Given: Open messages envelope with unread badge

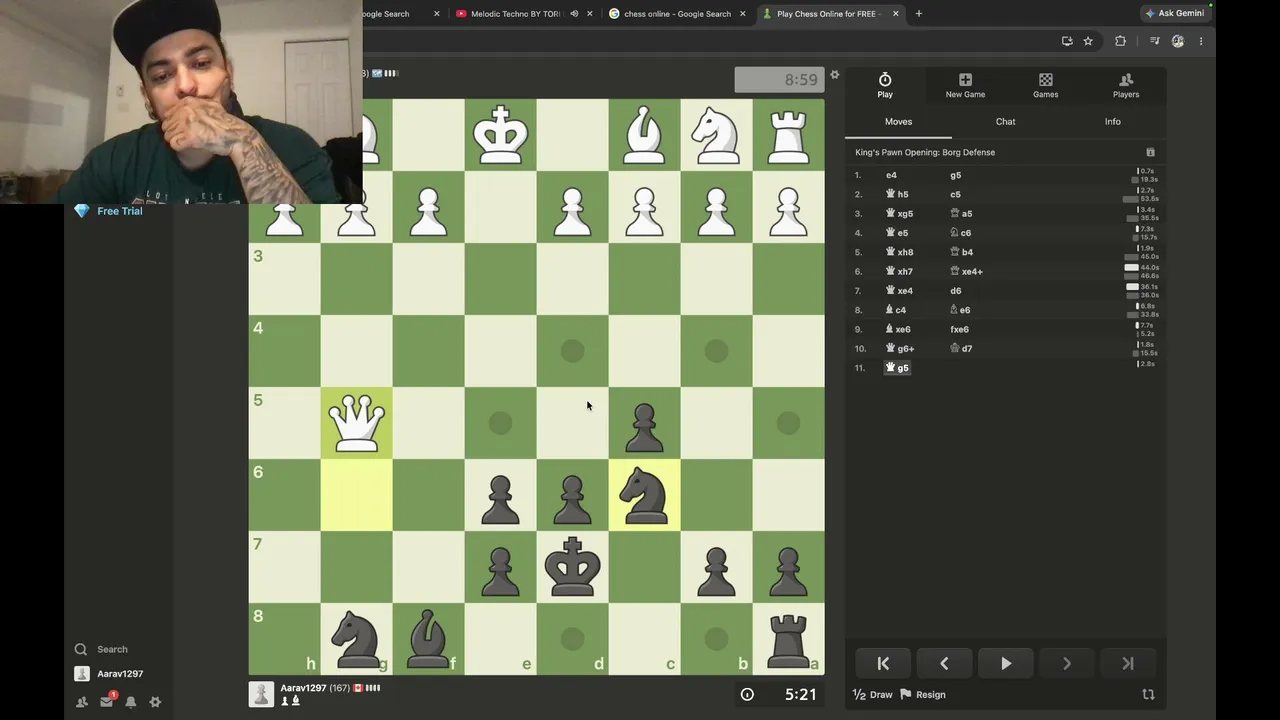Looking at the screenshot, I should pyautogui.click(x=107, y=701).
